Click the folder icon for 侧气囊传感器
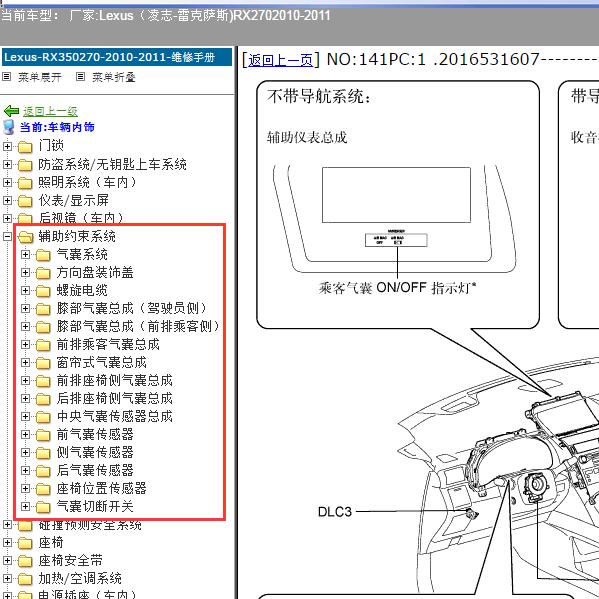 [43, 453]
